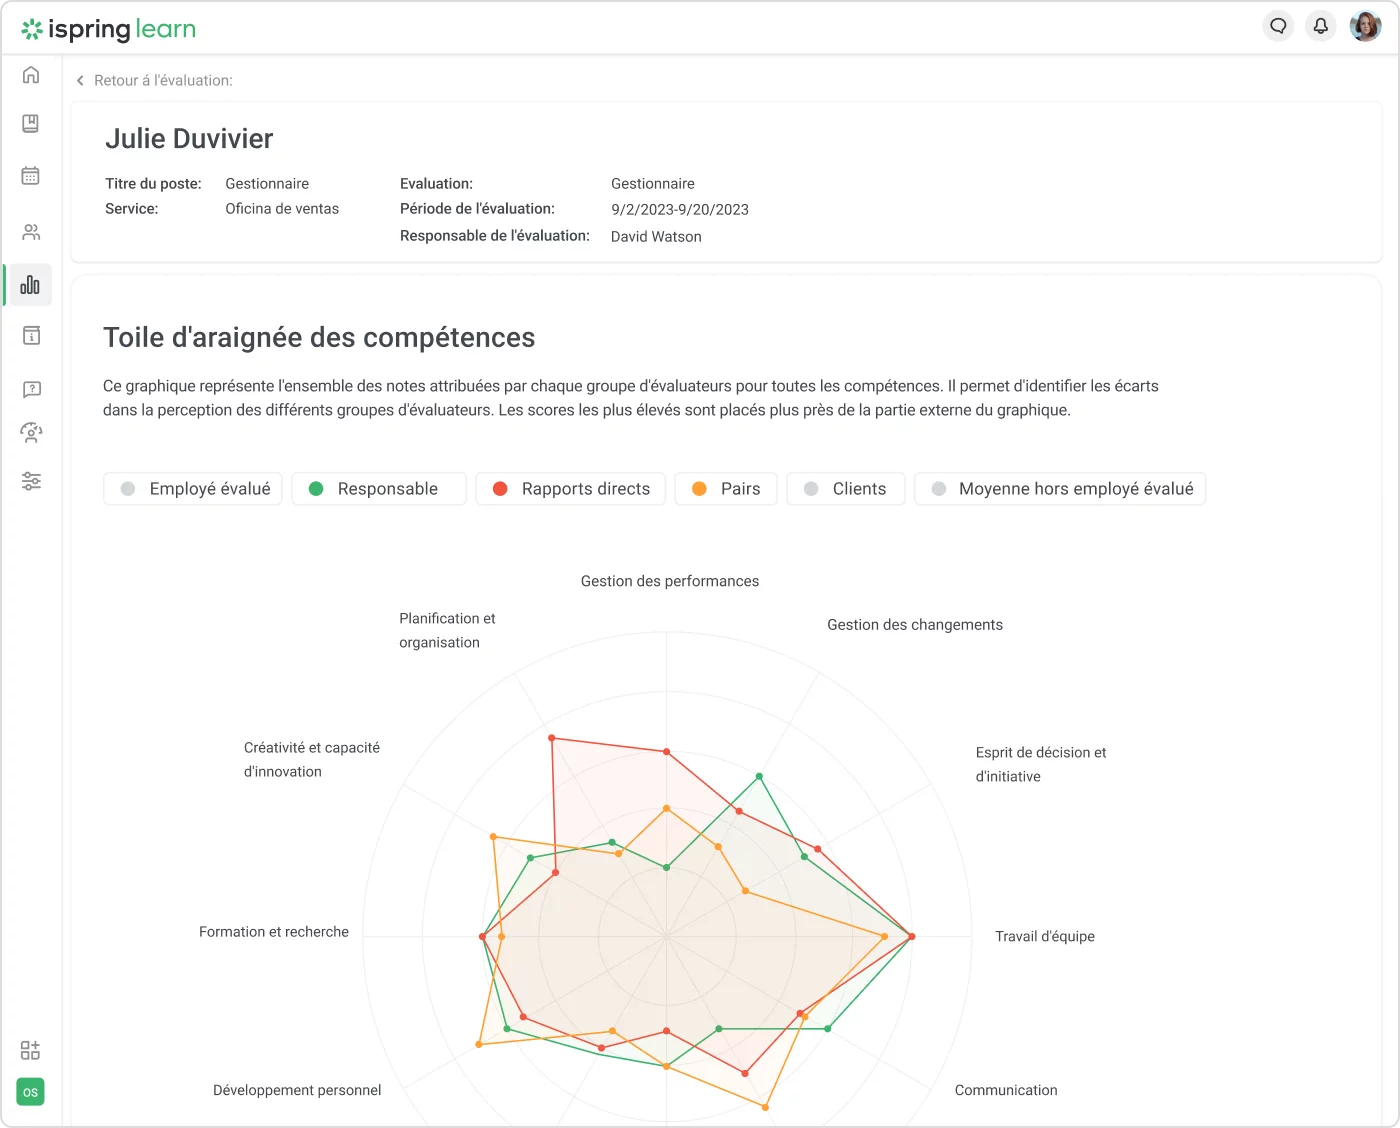Open the Tasks info icon in sidebar

coord(30,336)
